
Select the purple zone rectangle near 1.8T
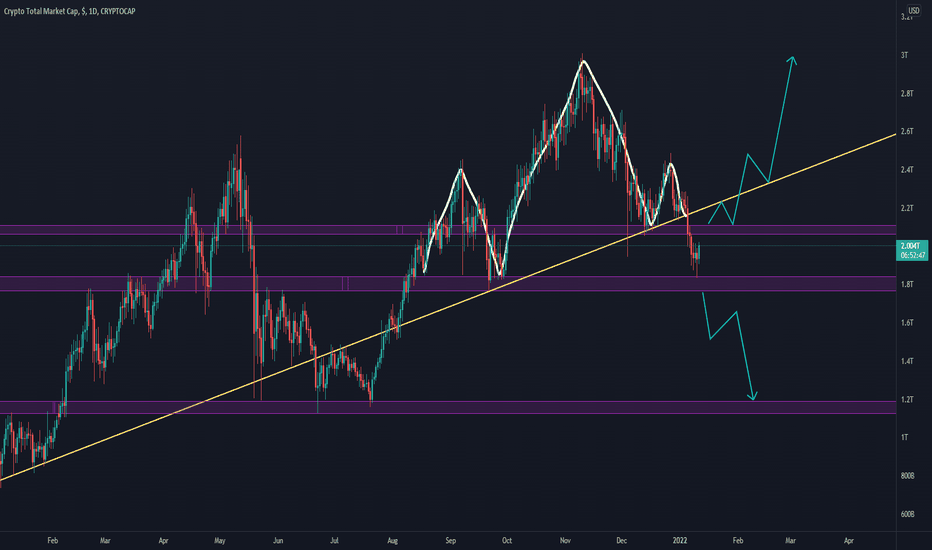point(448,284)
